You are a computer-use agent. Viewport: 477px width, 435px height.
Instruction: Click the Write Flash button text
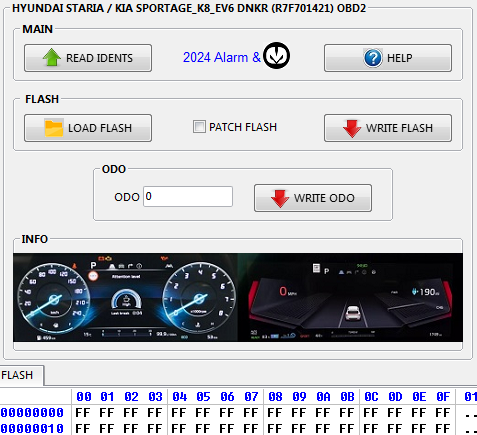coord(399,128)
